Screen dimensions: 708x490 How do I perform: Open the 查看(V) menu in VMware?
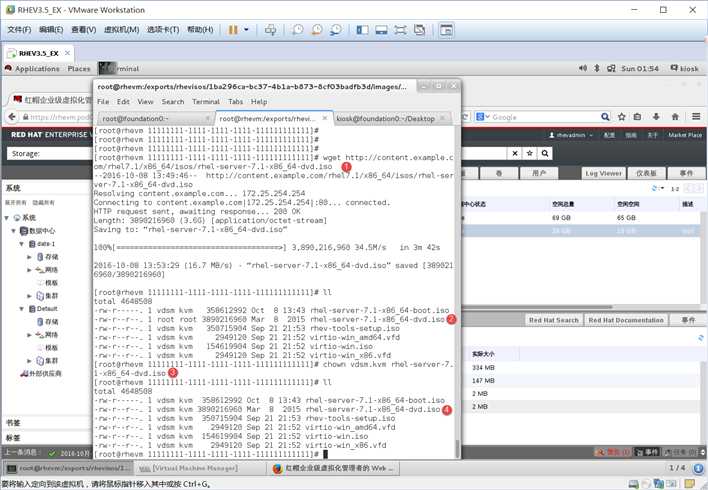coord(84,30)
